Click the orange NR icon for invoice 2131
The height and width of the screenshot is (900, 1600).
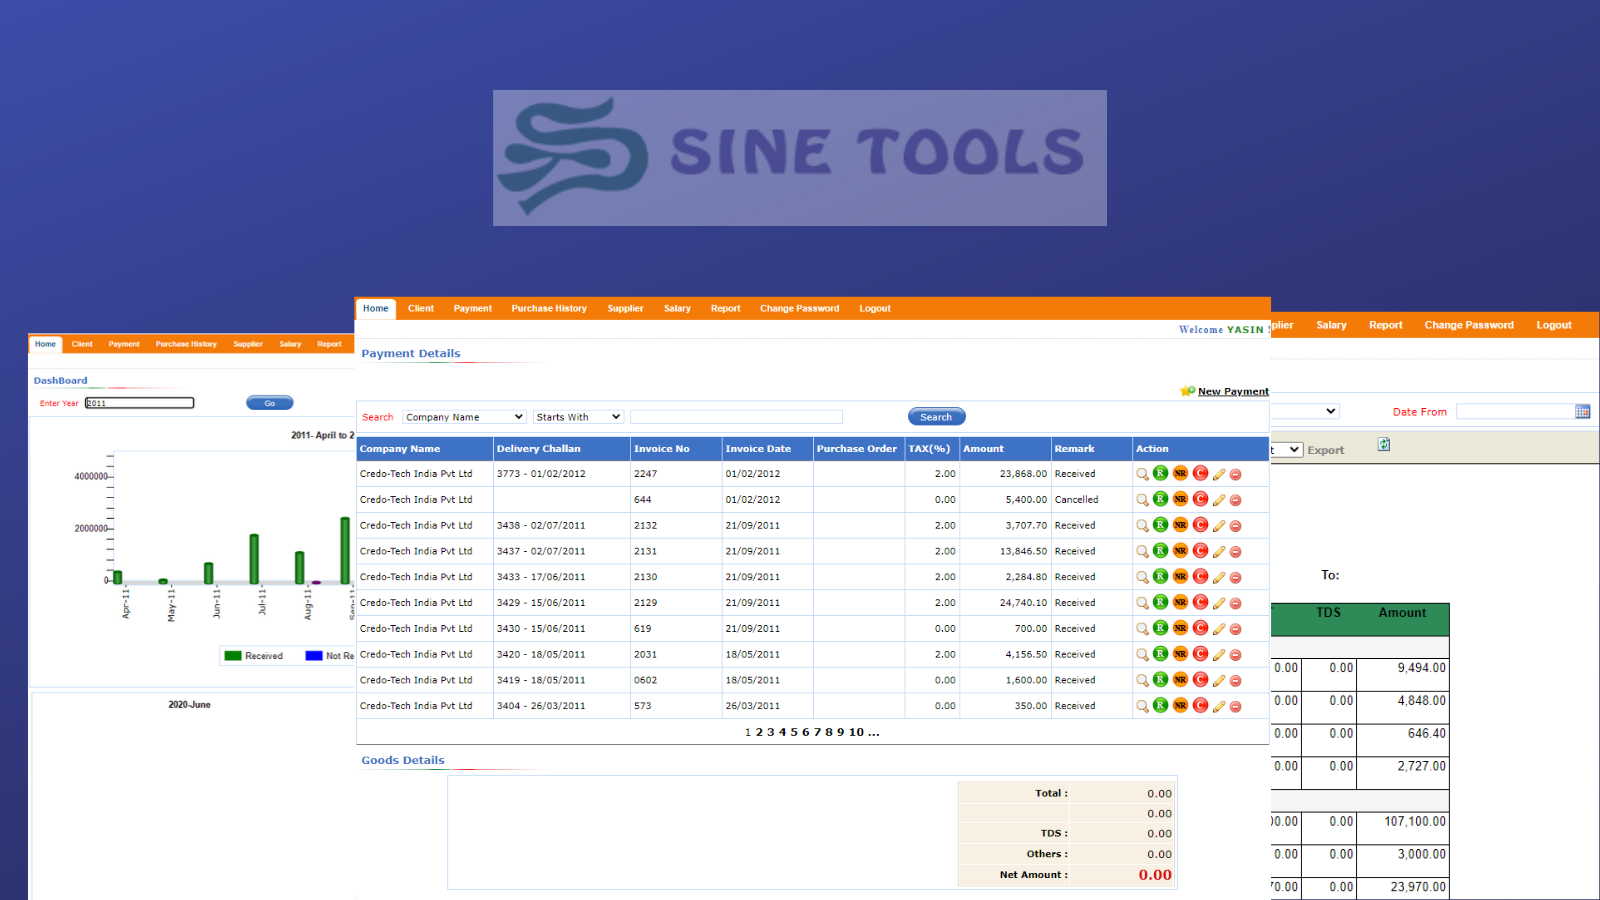click(x=1180, y=551)
